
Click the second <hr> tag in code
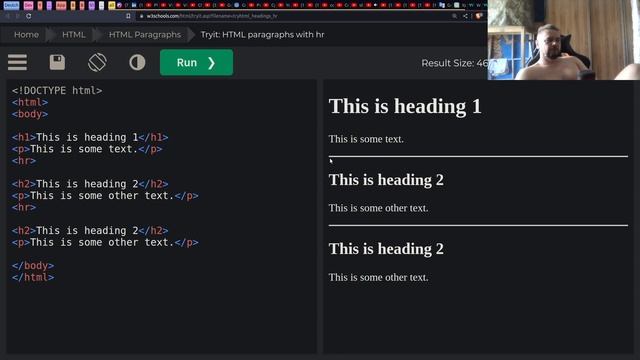[24, 207]
